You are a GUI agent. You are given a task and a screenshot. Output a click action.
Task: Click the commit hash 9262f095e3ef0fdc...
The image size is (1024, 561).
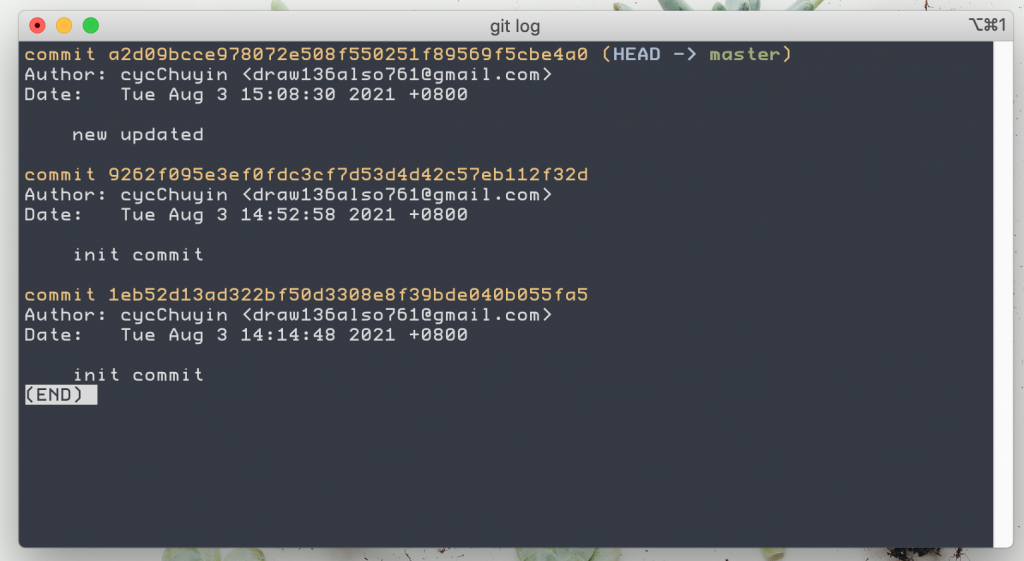pyautogui.click(x=348, y=174)
